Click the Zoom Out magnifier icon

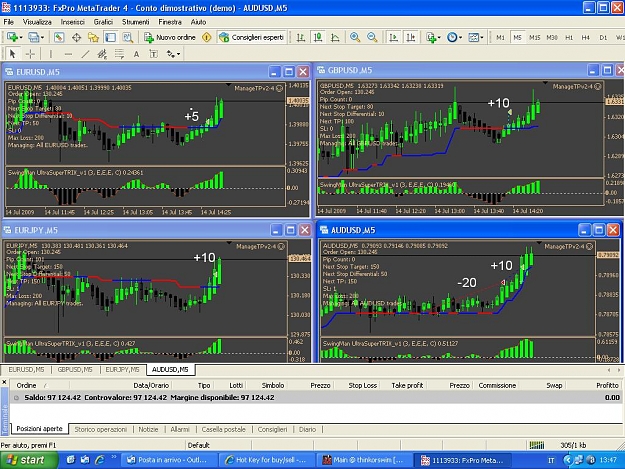(372, 37)
